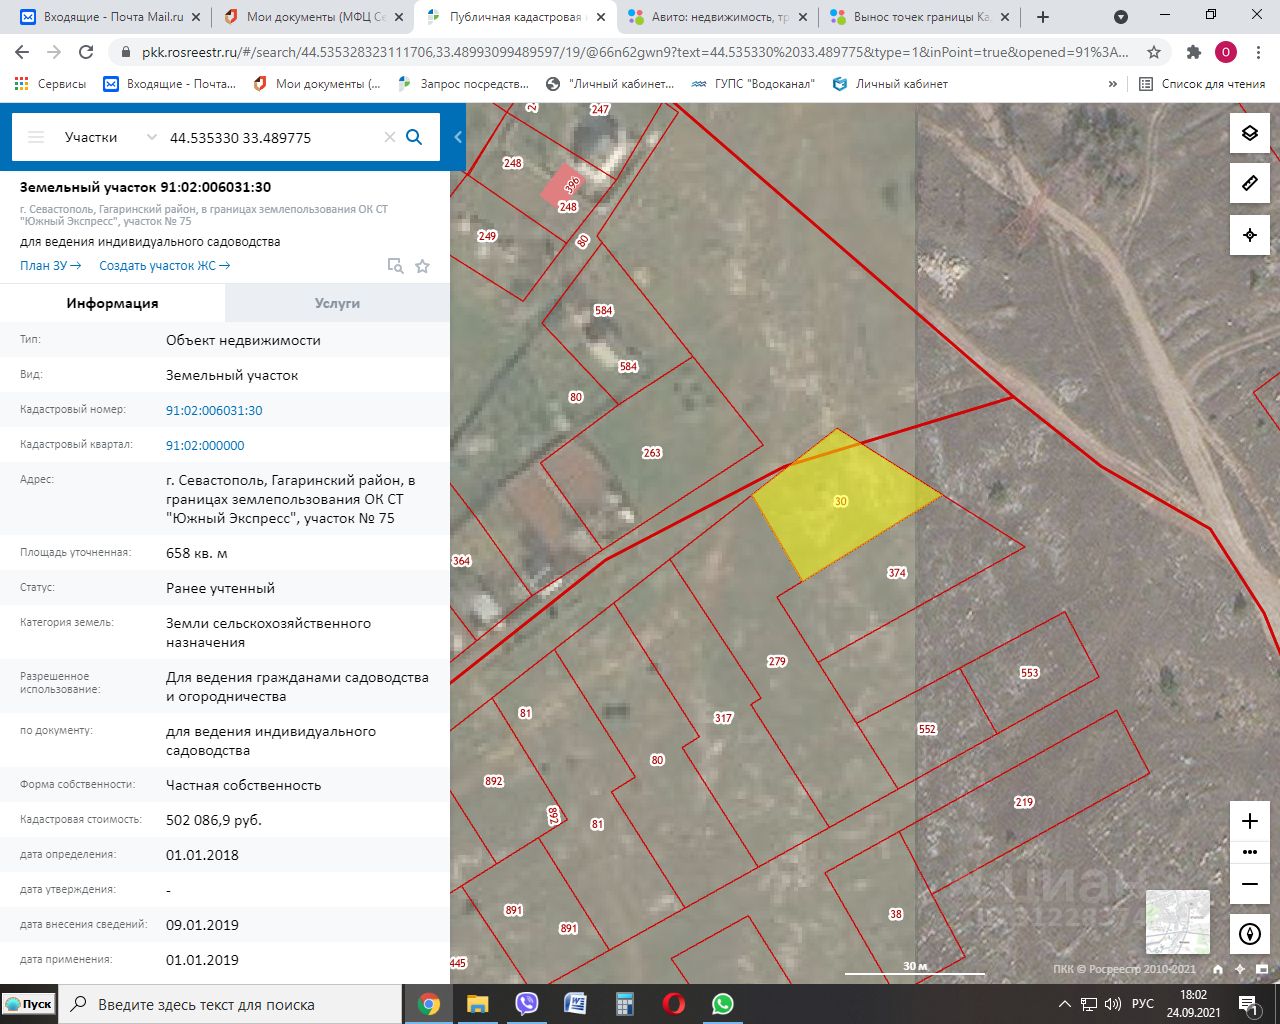Switch to the Услуги tab
Screen dimensions: 1280x1024
coord(337,303)
